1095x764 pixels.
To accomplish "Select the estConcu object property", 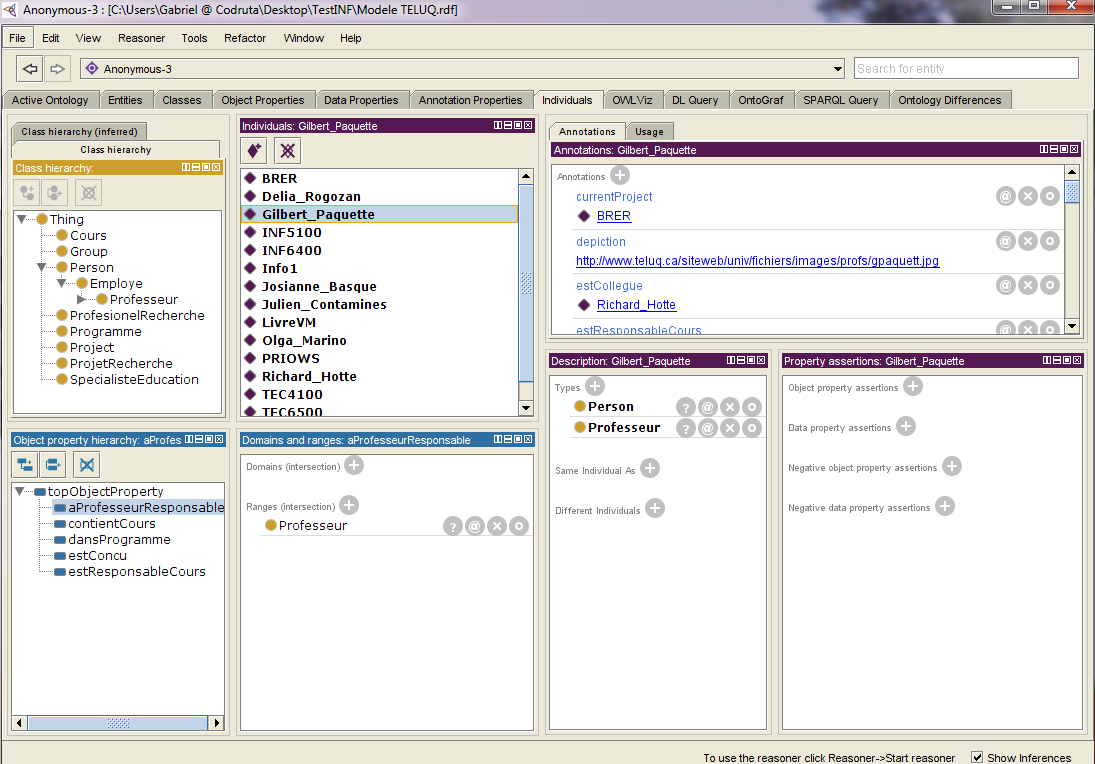I will pyautogui.click(x=97, y=555).
